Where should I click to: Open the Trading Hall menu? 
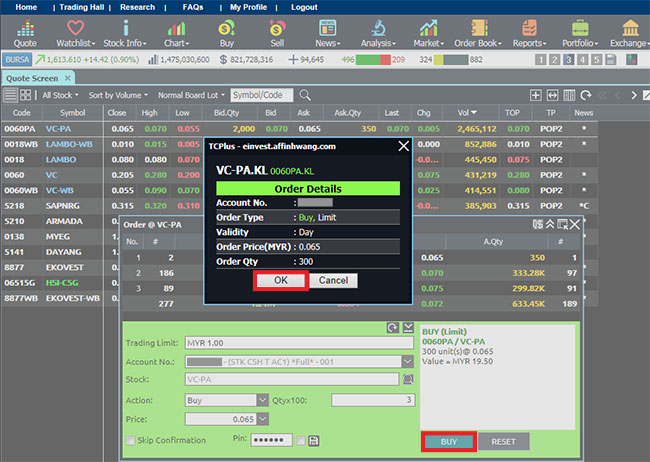[80, 7]
